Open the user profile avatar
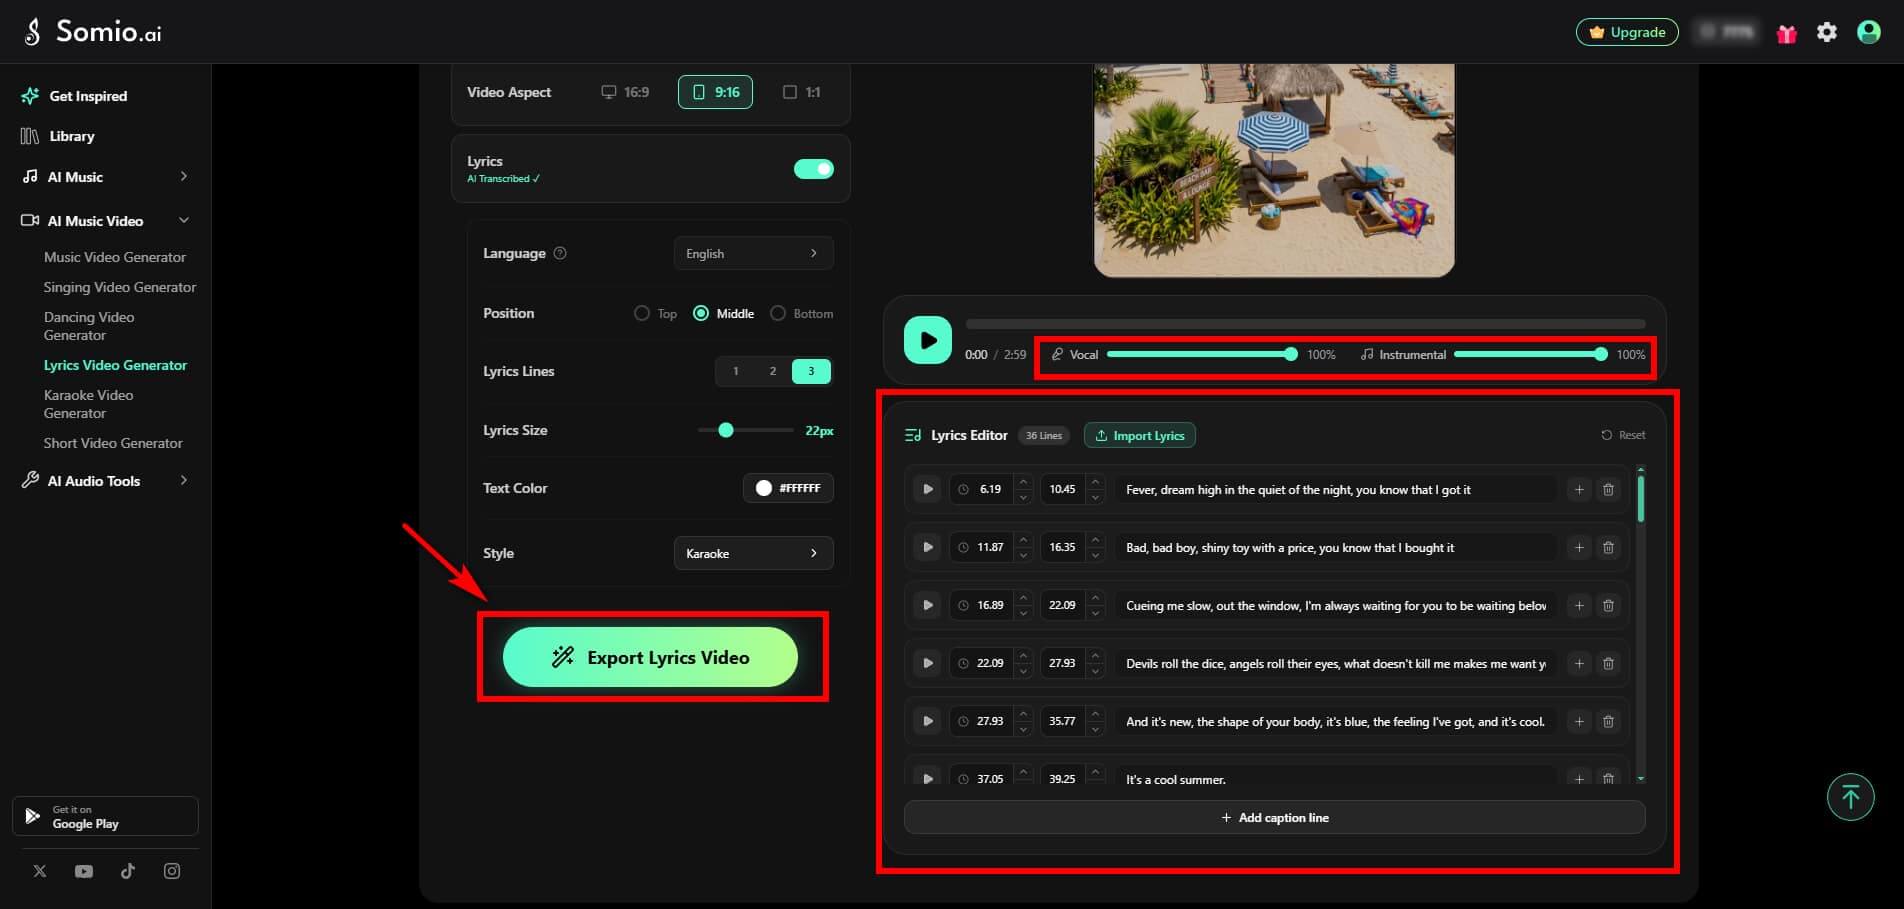Screen dimensions: 1904x909 (1868, 32)
